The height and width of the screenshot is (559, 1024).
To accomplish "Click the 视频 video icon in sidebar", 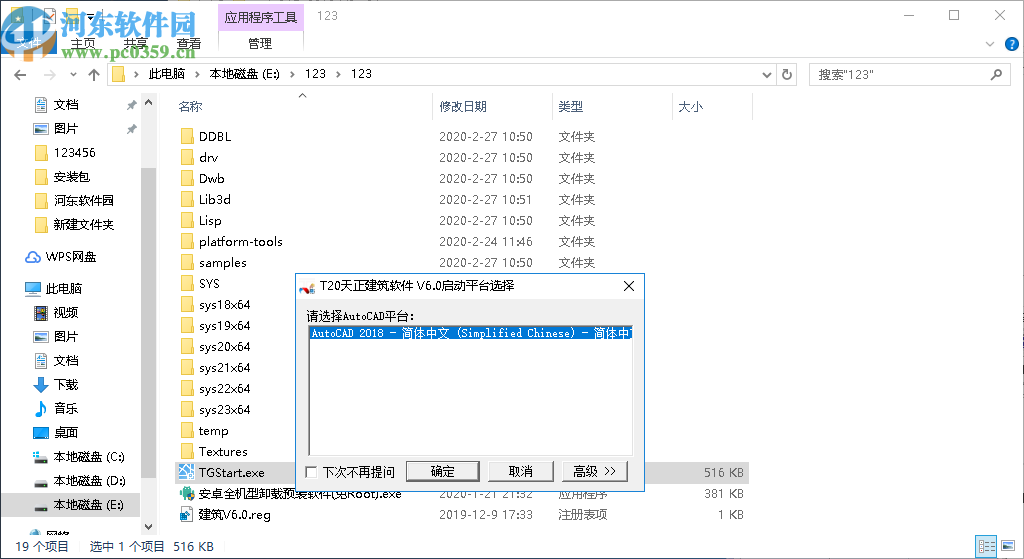I will [x=40, y=313].
